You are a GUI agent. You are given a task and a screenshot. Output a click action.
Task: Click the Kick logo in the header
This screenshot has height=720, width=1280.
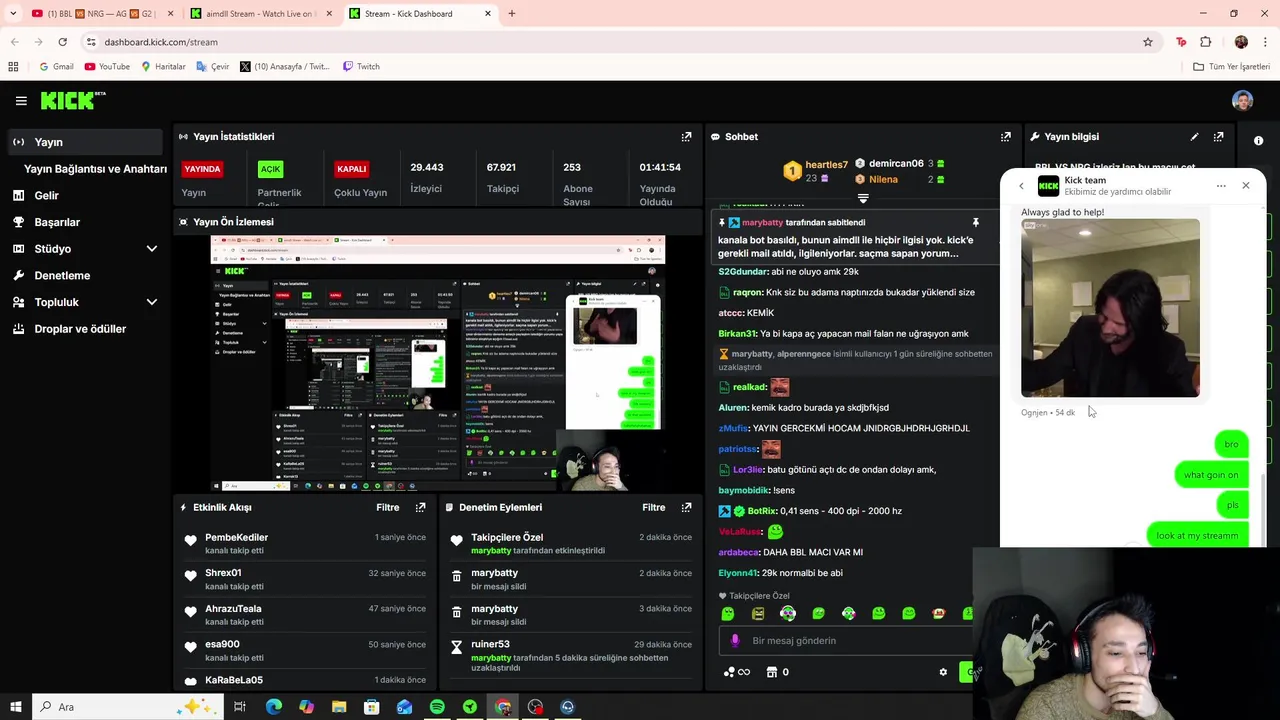coord(73,100)
